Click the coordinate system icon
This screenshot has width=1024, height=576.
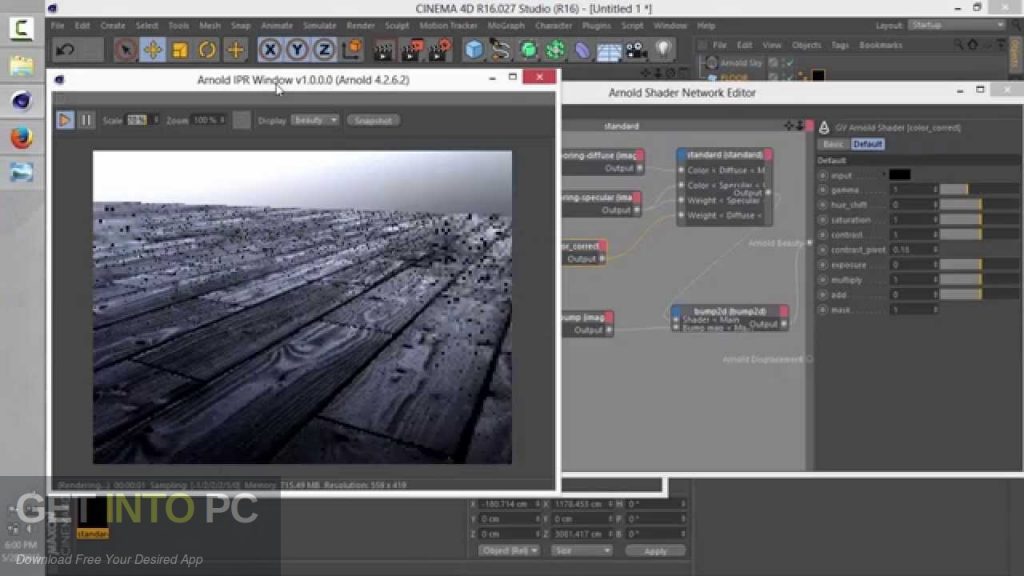(x=352, y=50)
